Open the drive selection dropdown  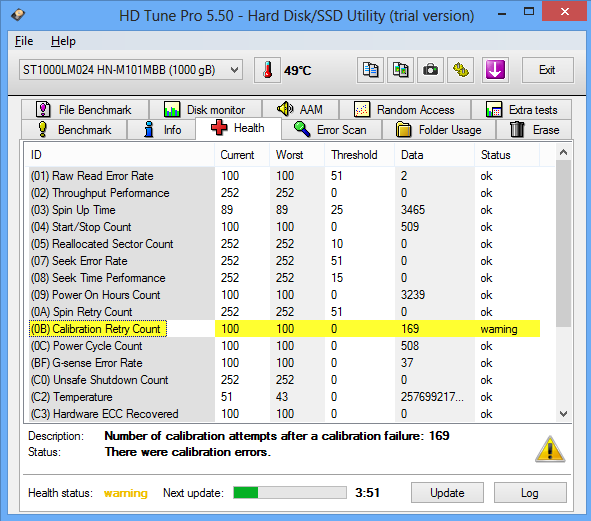click(x=131, y=70)
